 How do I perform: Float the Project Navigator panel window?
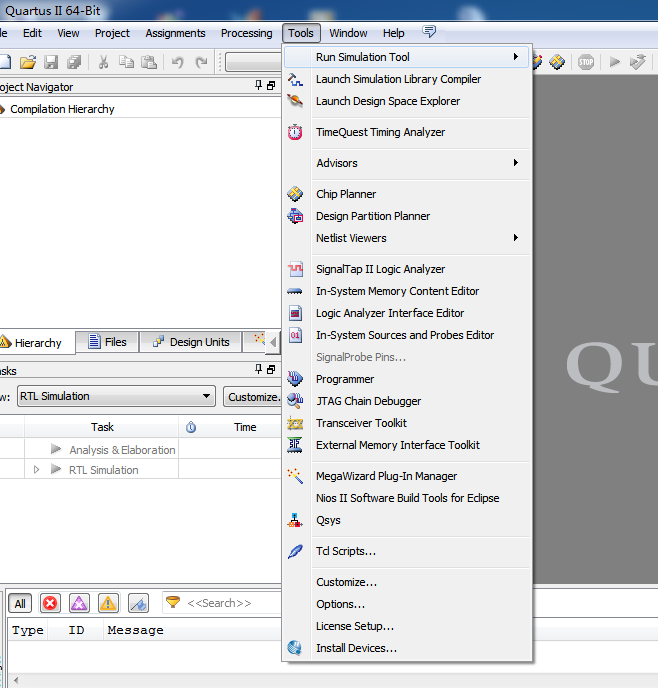(x=271, y=86)
